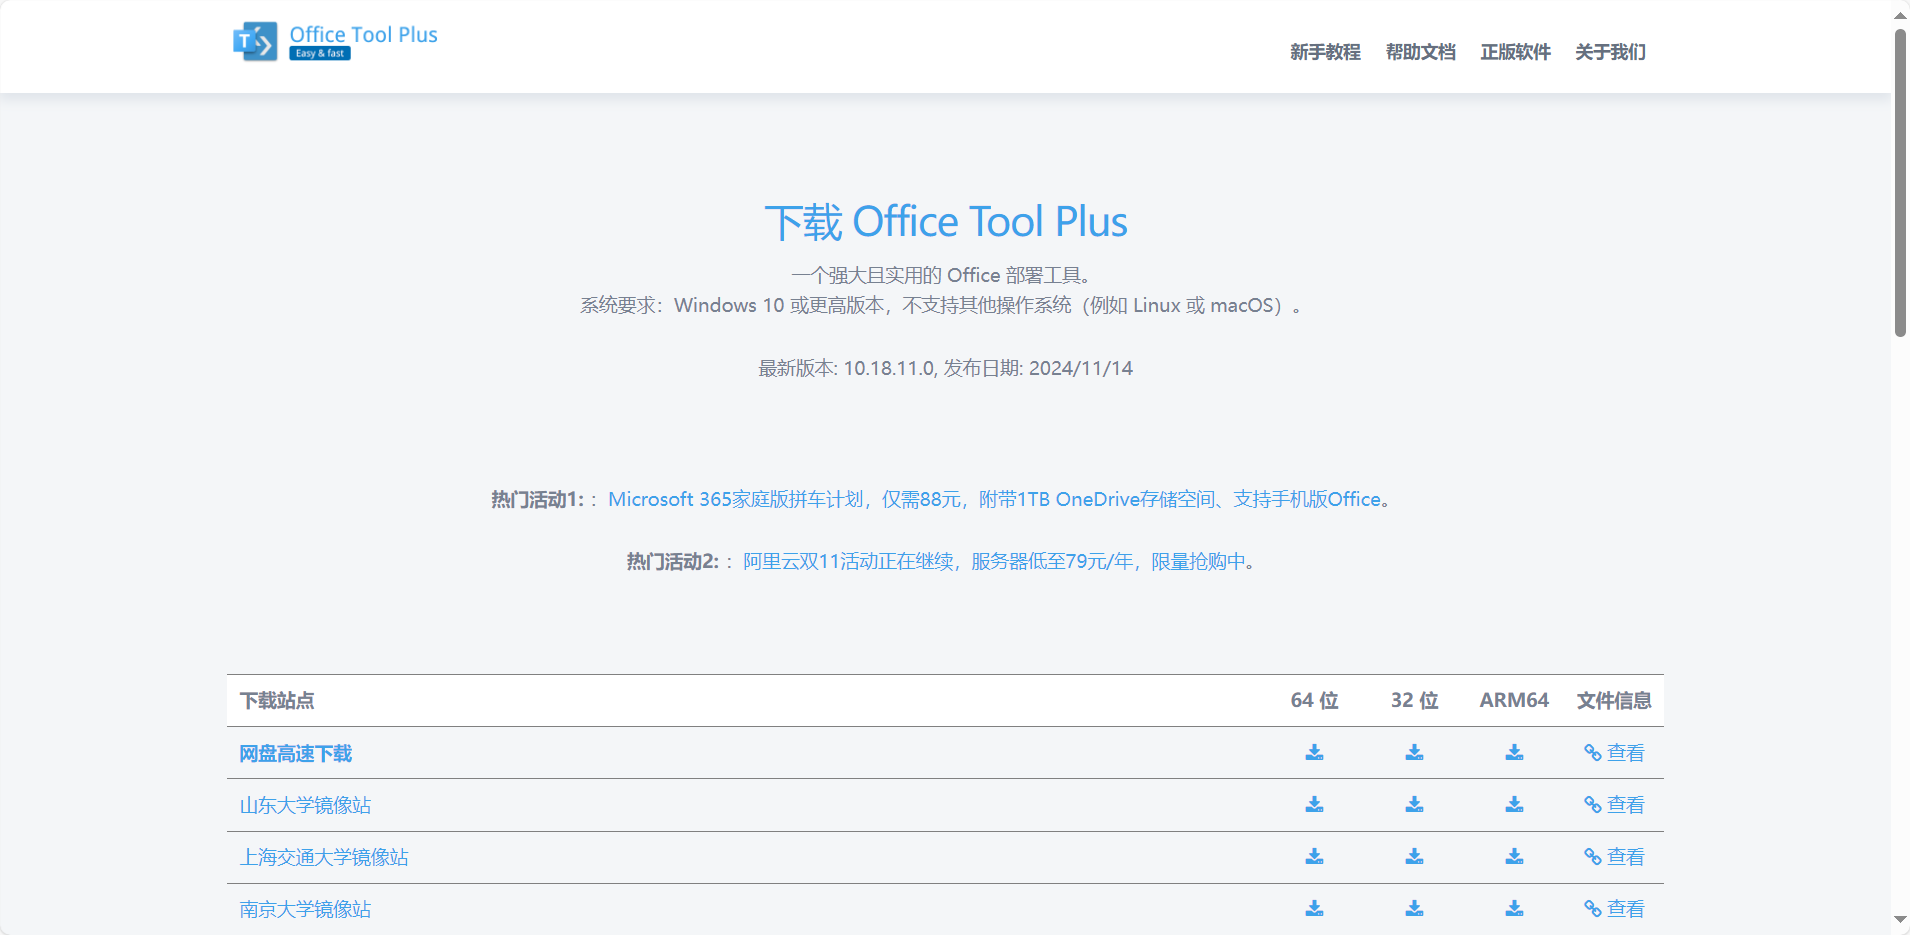Image resolution: width=1910 pixels, height=935 pixels.
Task: Download 64 位 from 南京大学镜像站 row
Action: [1314, 908]
